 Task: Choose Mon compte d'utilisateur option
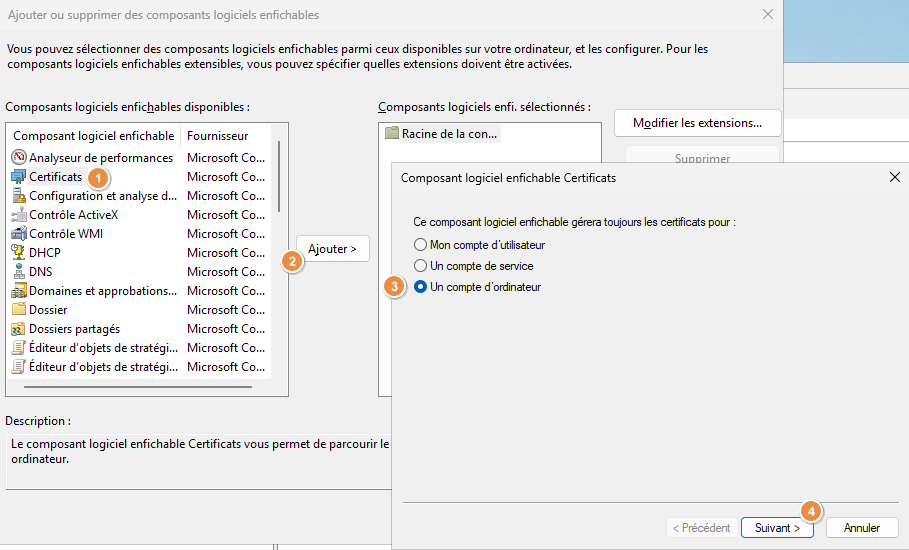[x=421, y=245]
